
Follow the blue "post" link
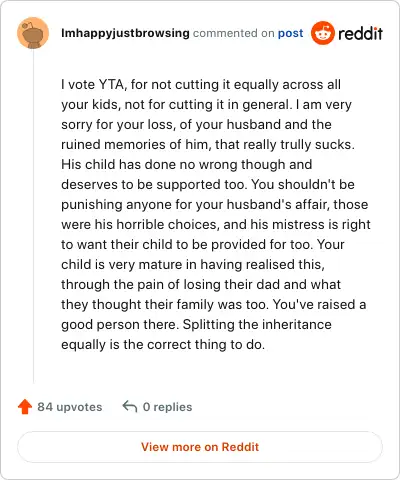(290, 33)
